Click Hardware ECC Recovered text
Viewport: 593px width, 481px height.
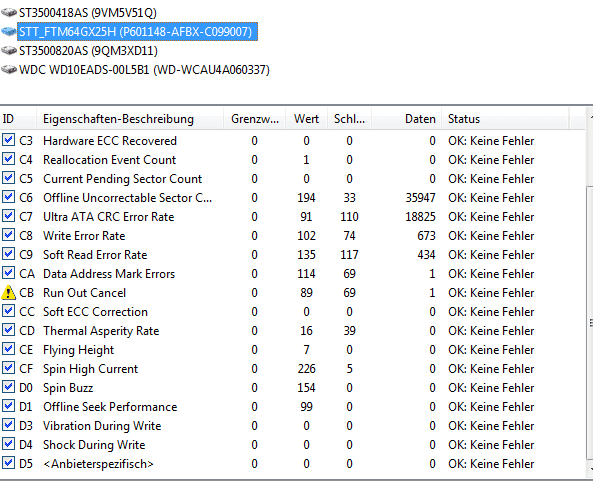pyautogui.click(x=110, y=141)
